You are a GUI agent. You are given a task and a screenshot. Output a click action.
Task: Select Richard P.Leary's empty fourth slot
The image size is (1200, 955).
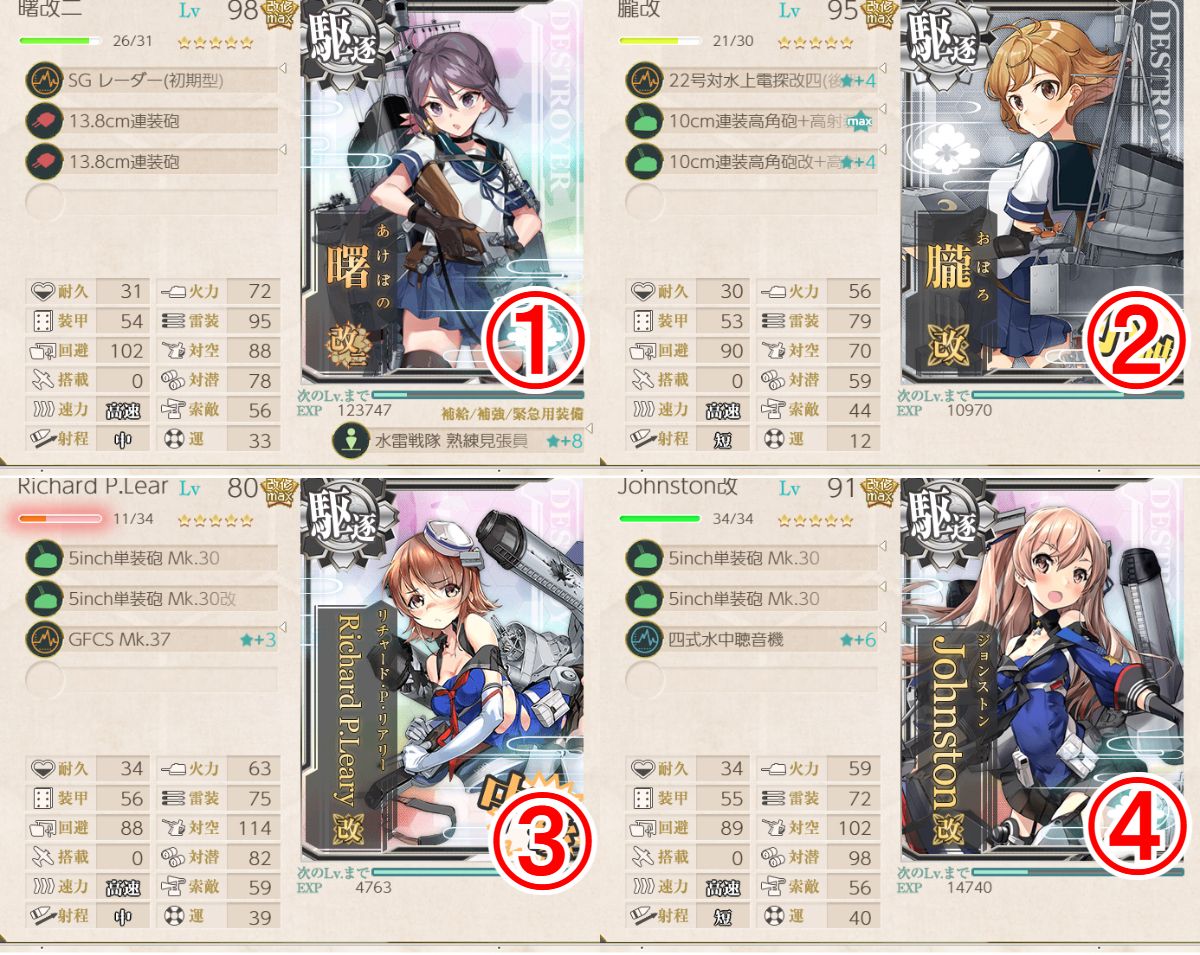(x=152, y=680)
